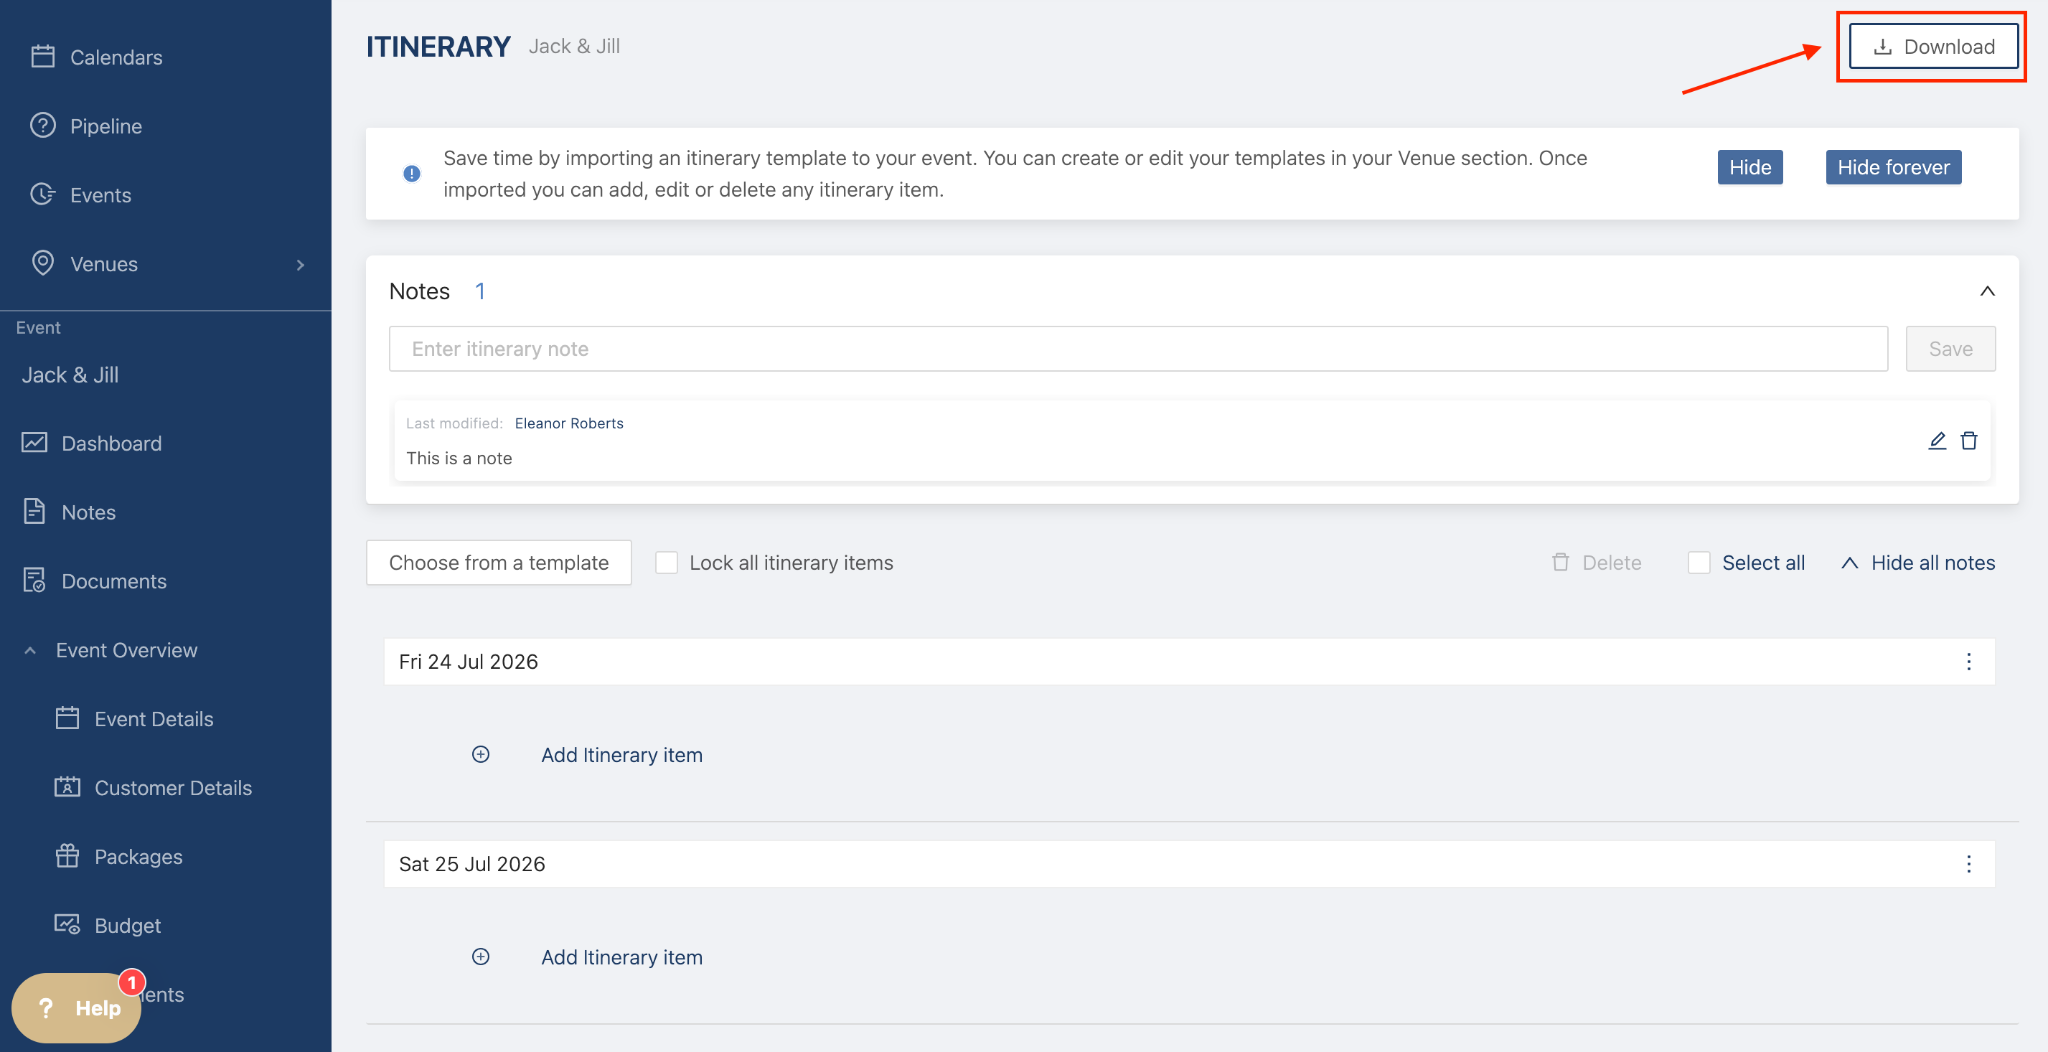Collapse the Event Overview sidebar section
The height and width of the screenshot is (1052, 2048).
pos(31,651)
